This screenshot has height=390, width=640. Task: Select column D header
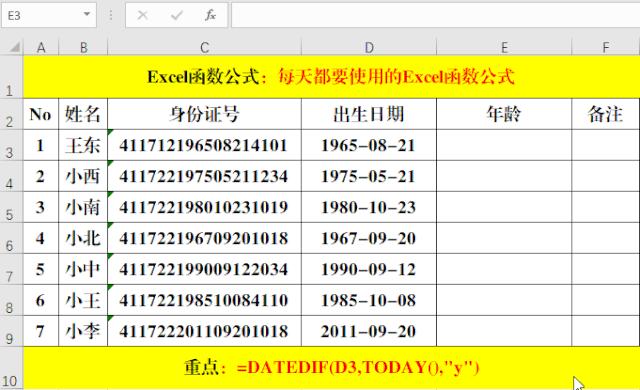click(369, 48)
